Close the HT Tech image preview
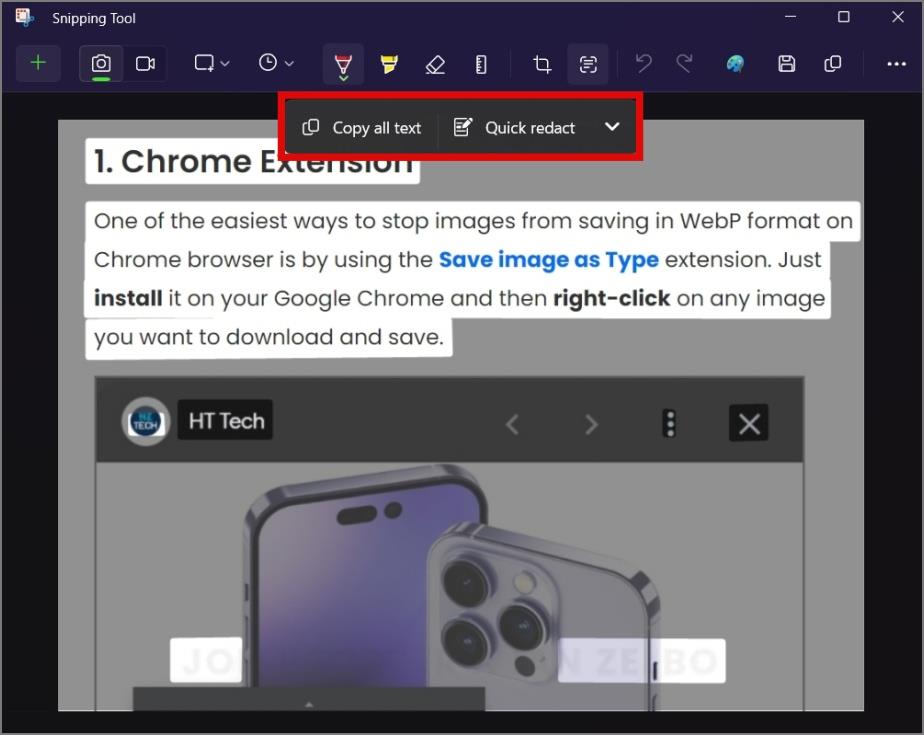The height and width of the screenshot is (735, 924). [x=749, y=423]
